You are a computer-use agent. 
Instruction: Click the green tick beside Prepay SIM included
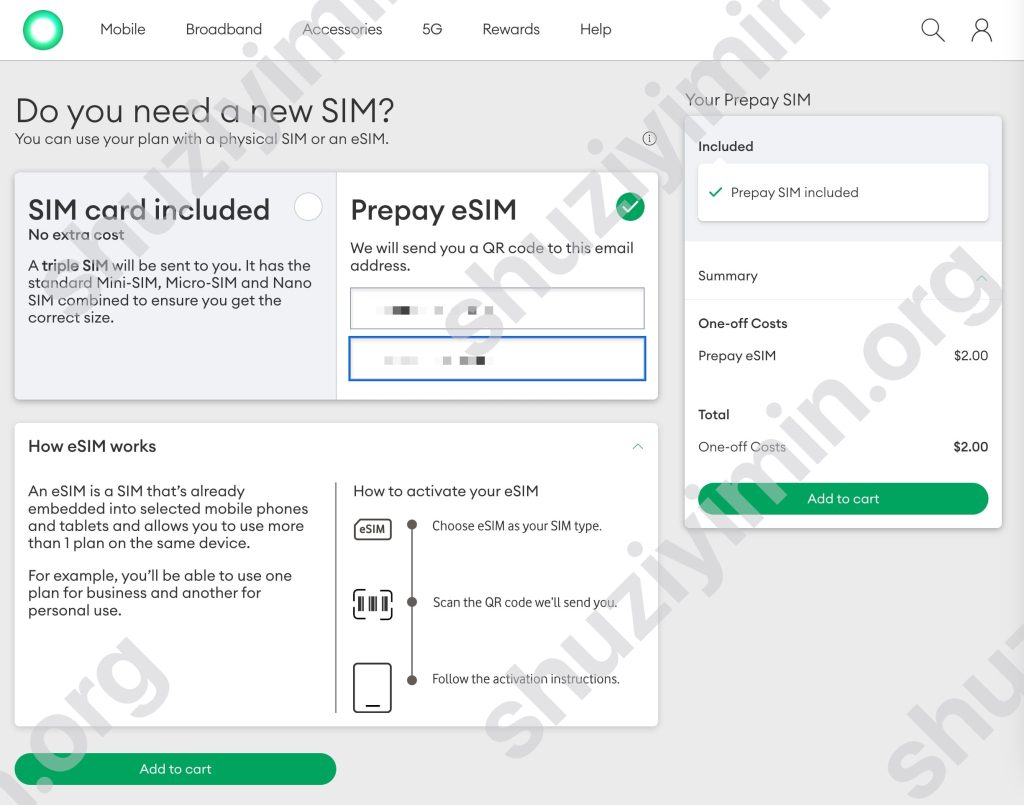[x=715, y=192]
